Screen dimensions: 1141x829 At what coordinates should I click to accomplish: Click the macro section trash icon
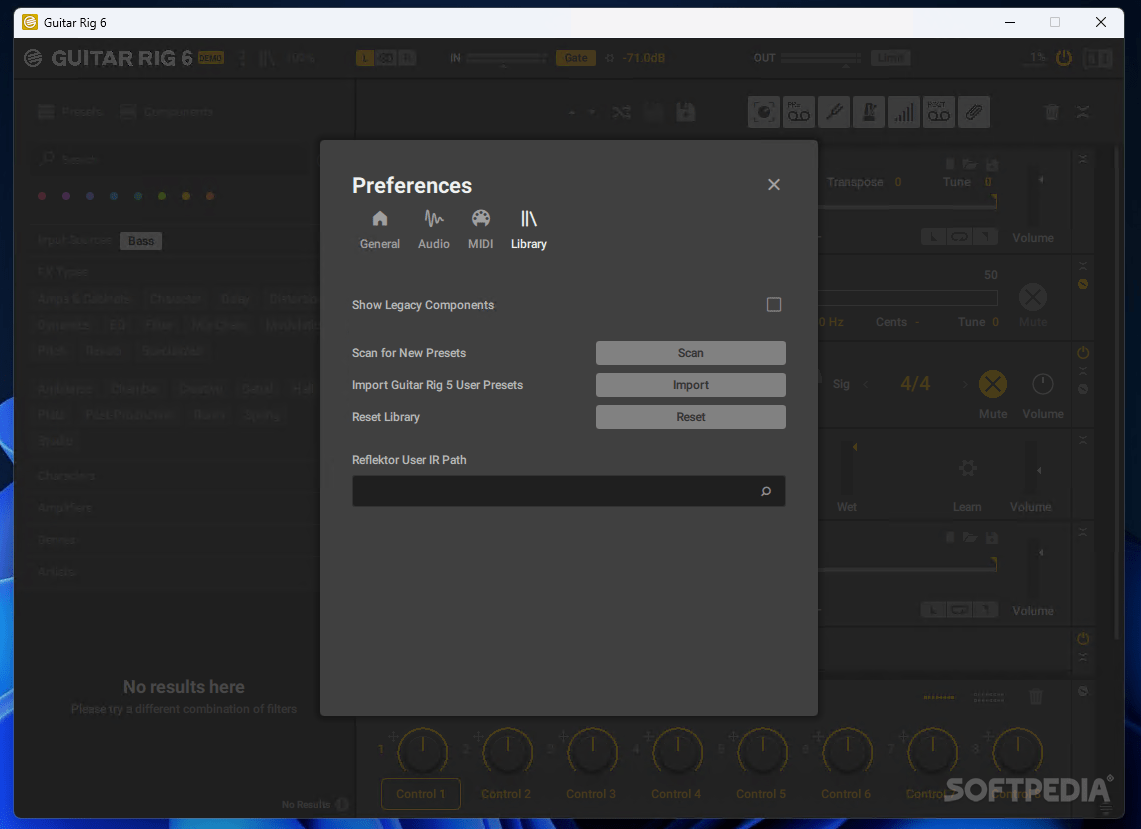pyautogui.click(x=1036, y=697)
